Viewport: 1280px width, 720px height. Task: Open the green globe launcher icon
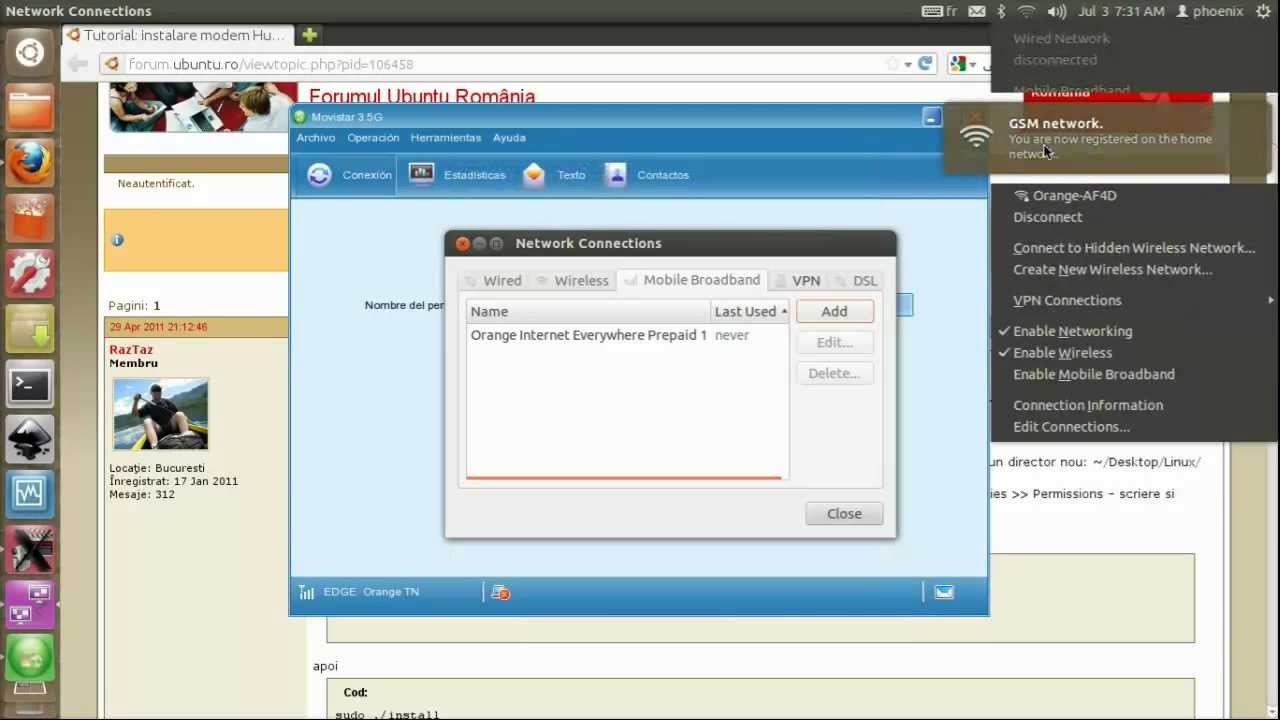pos(30,658)
